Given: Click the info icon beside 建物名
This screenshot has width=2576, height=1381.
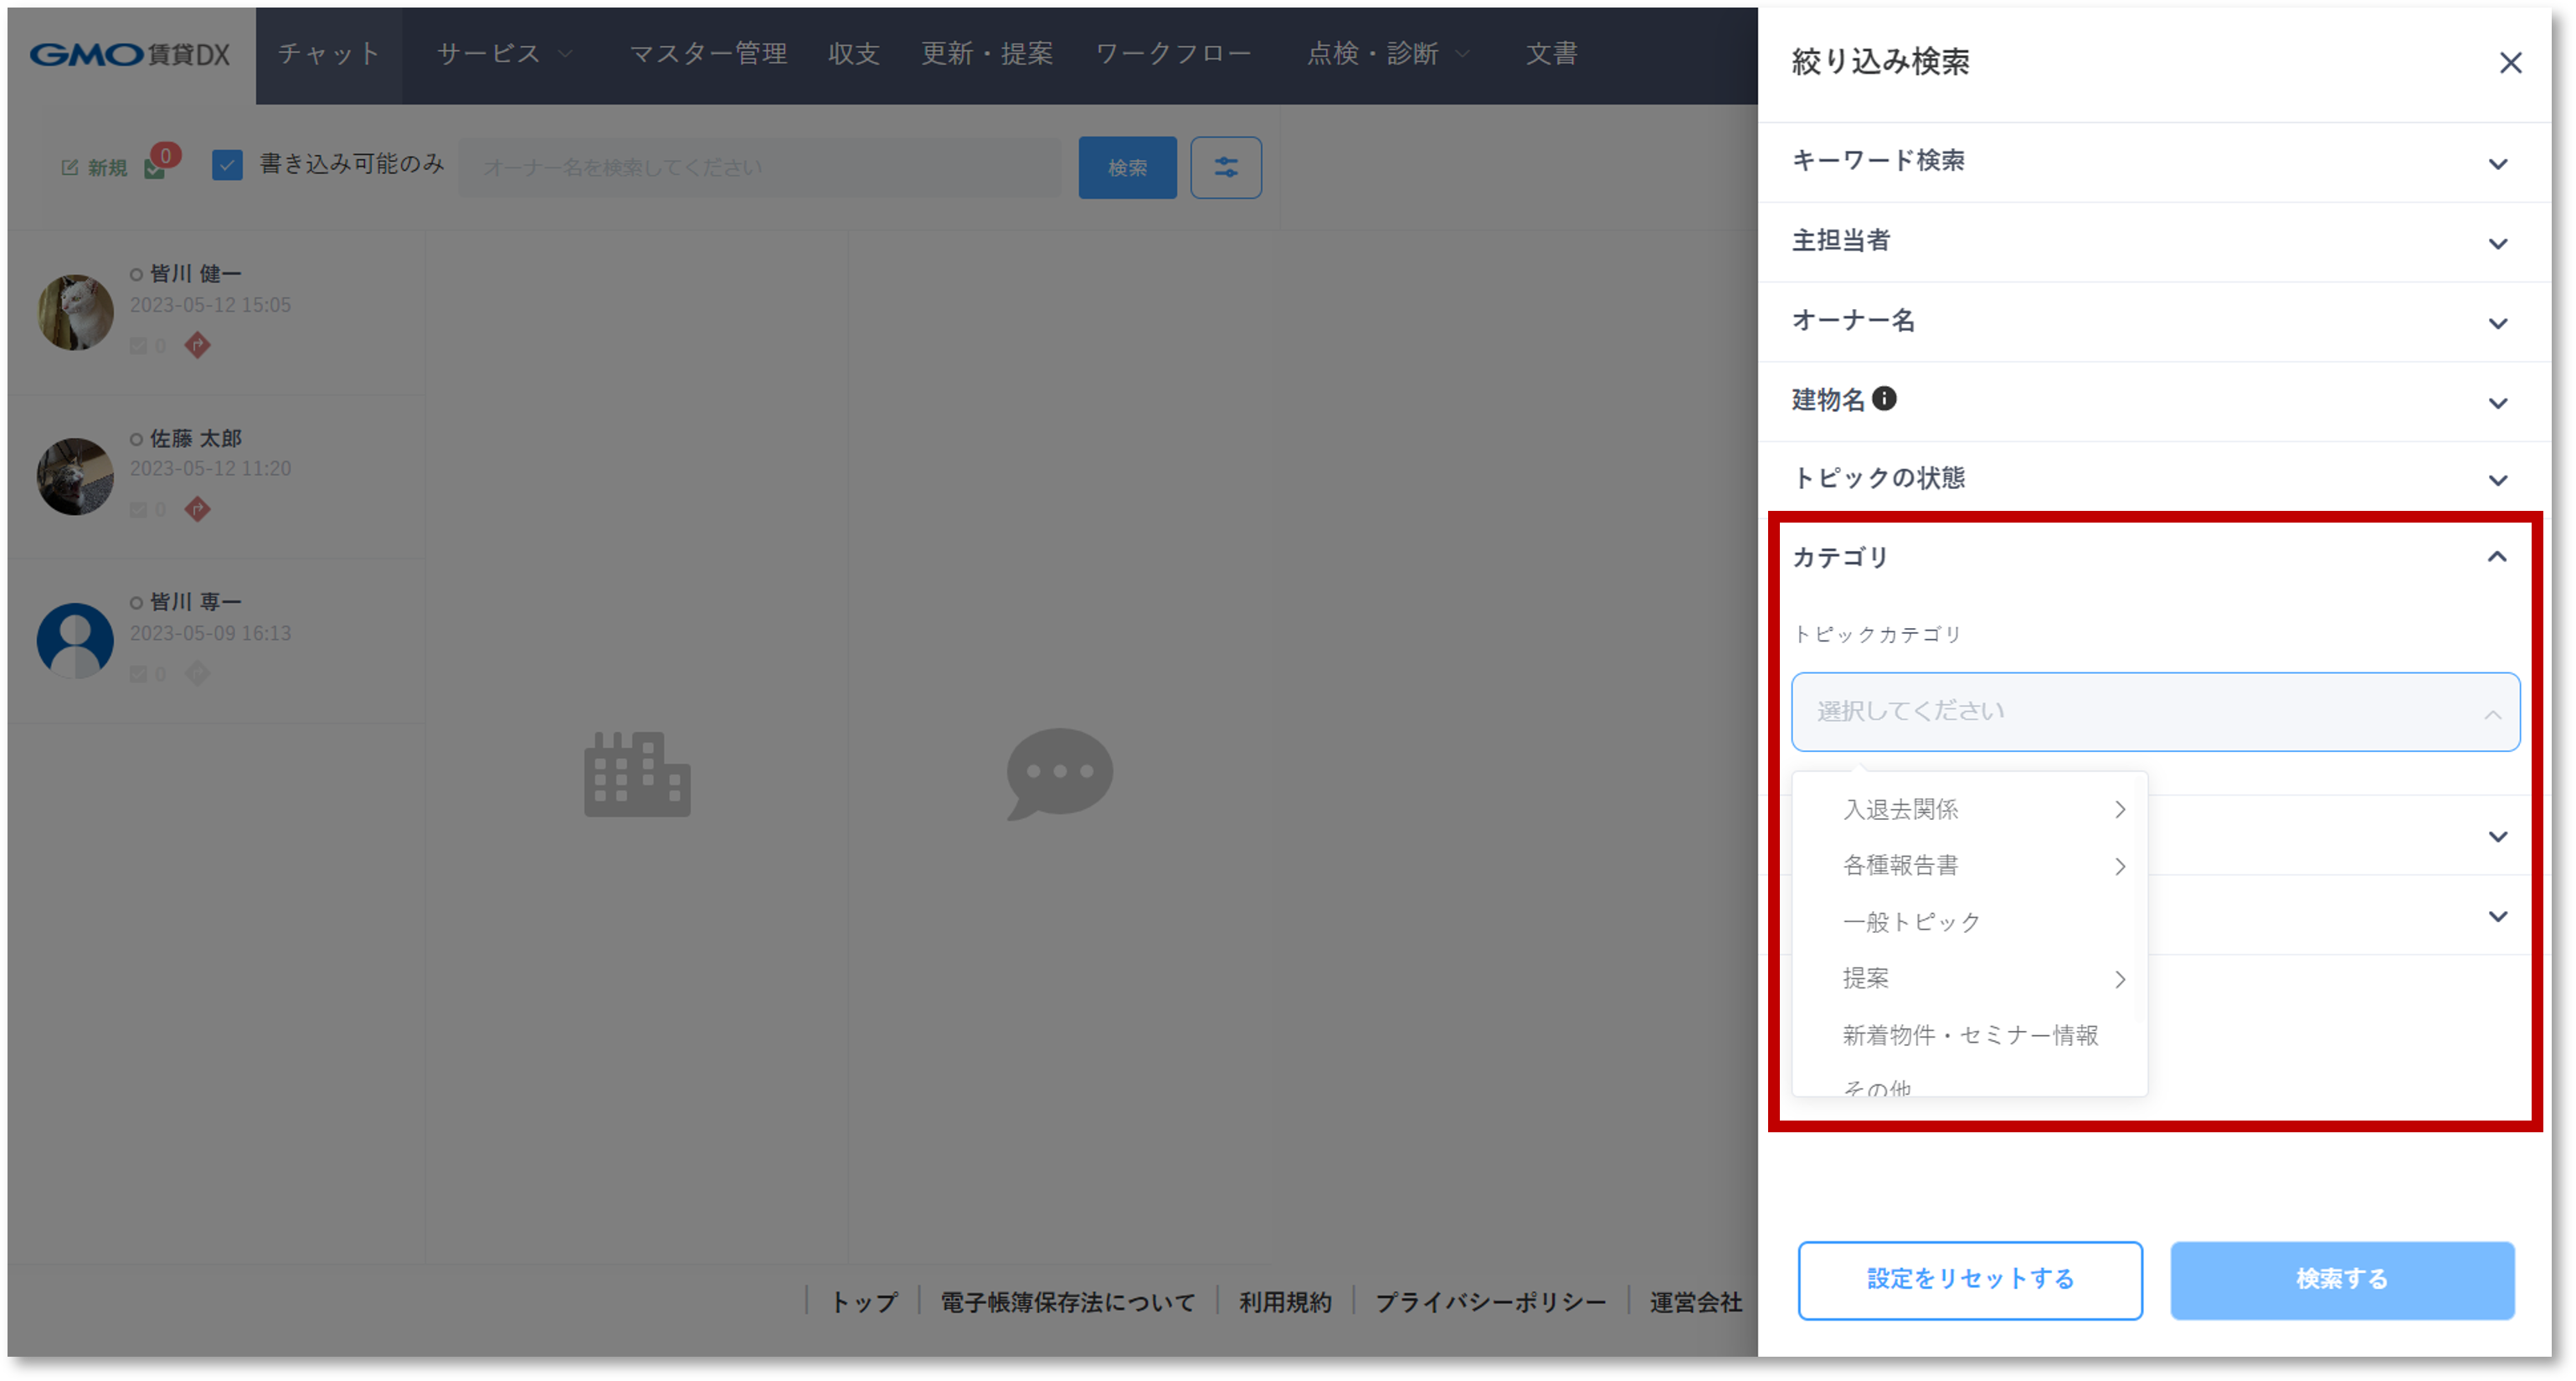Looking at the screenshot, I should (1883, 399).
